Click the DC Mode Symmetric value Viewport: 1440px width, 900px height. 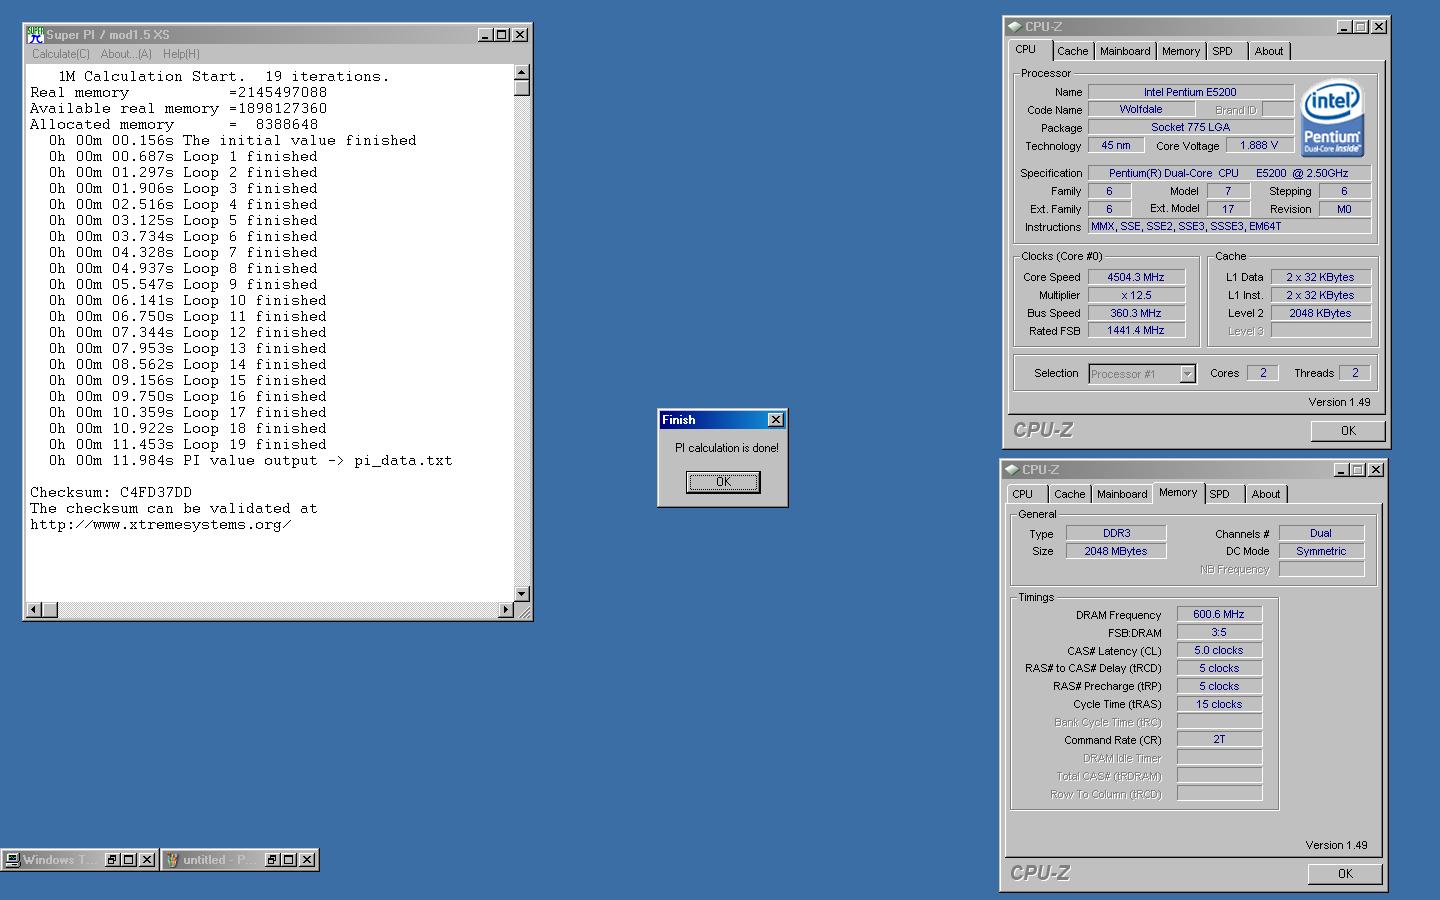tap(1321, 551)
